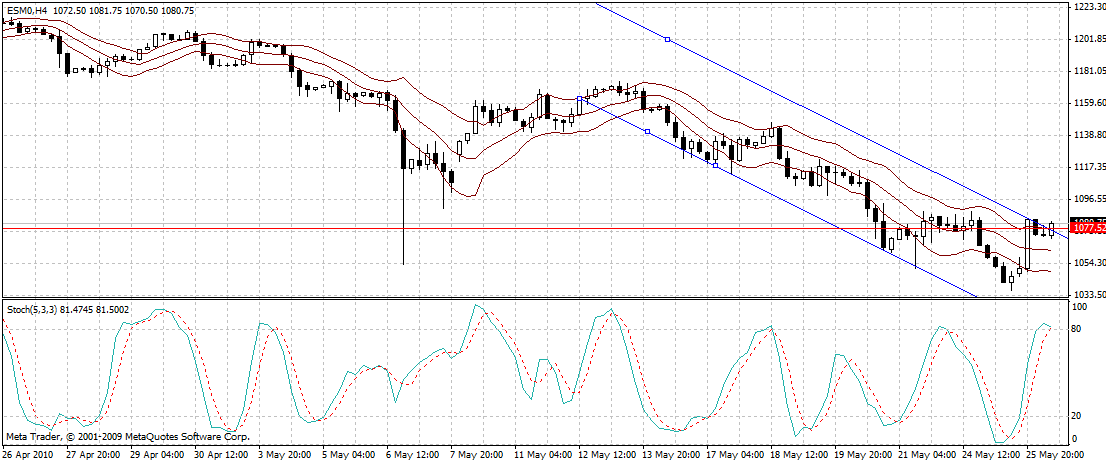Click the stochastic 20 level label
The height and width of the screenshot is (462, 1106).
point(1079,415)
